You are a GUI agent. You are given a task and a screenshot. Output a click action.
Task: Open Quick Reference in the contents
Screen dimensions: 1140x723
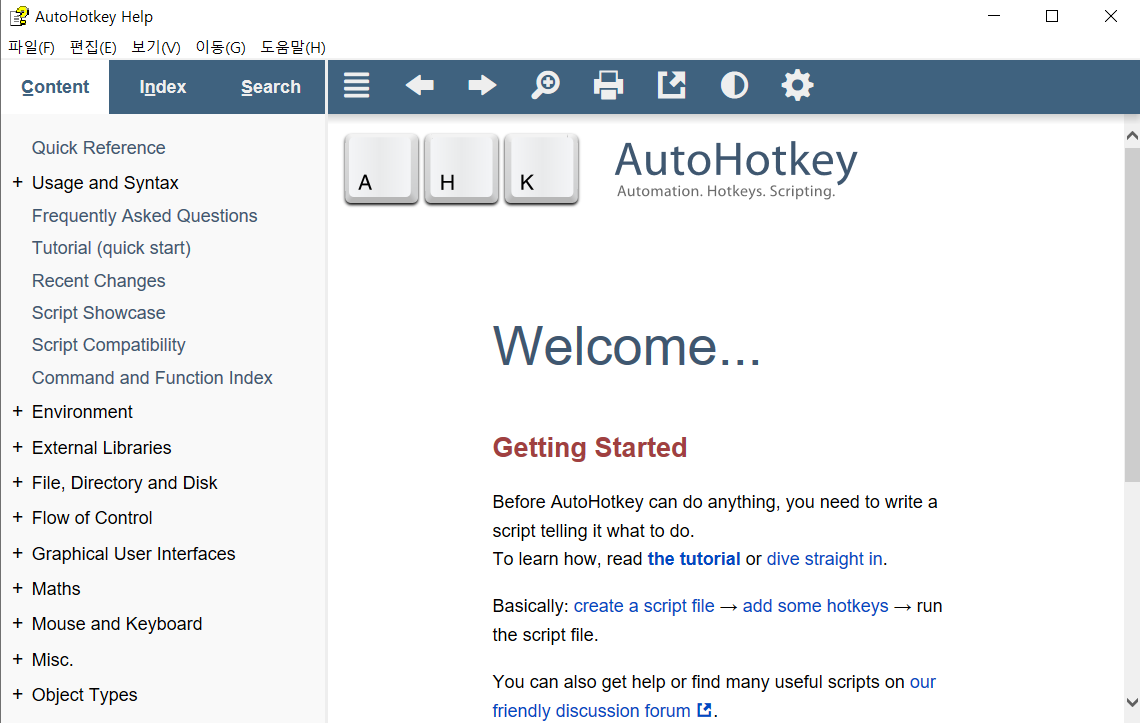pyautogui.click(x=98, y=148)
